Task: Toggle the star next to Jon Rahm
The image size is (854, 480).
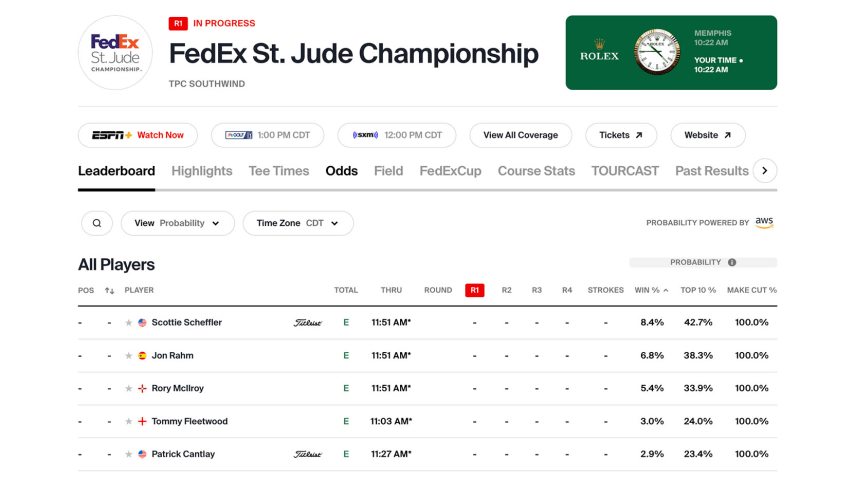Action: [x=129, y=356]
